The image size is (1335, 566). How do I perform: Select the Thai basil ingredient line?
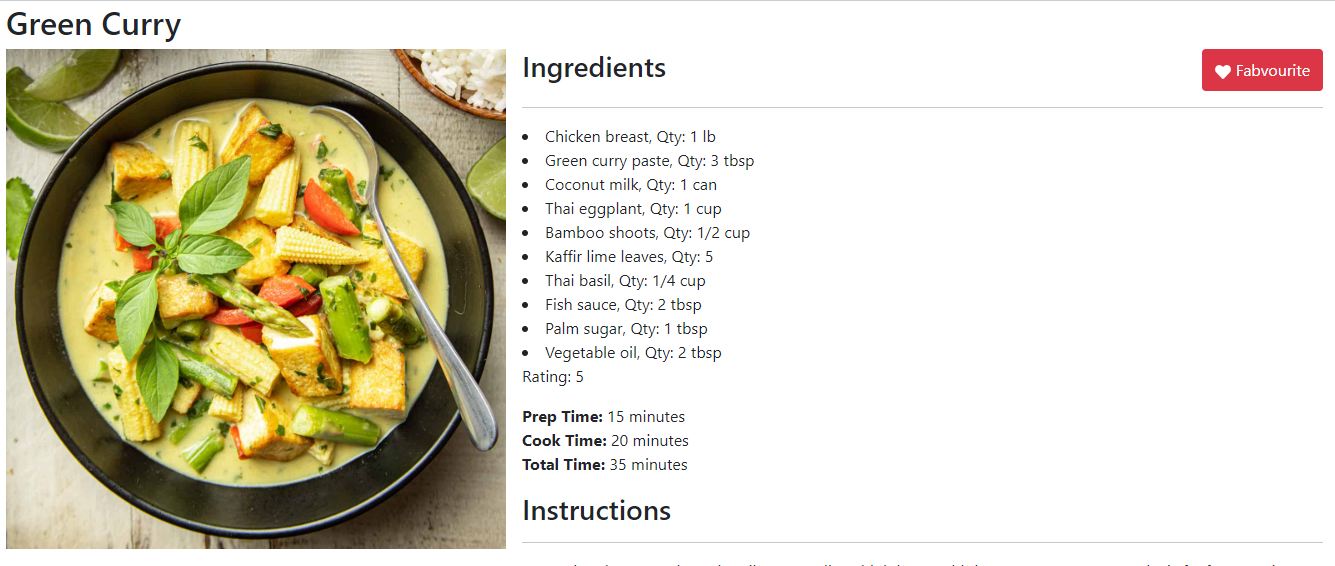point(625,281)
